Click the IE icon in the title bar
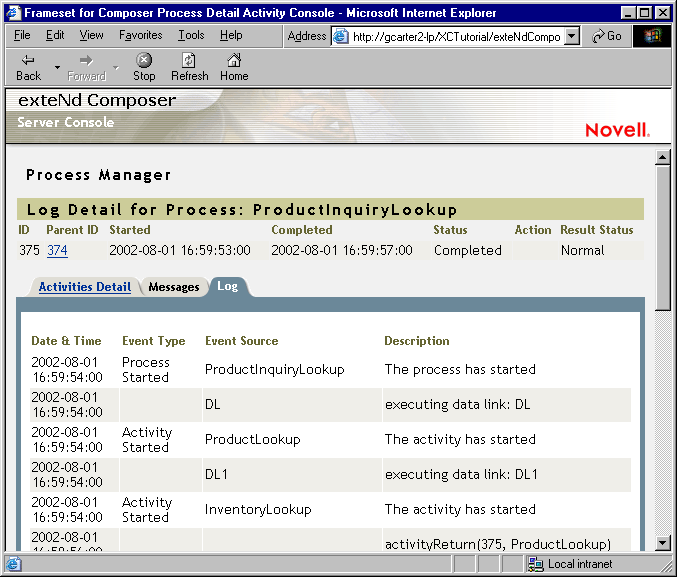 coord(13,13)
